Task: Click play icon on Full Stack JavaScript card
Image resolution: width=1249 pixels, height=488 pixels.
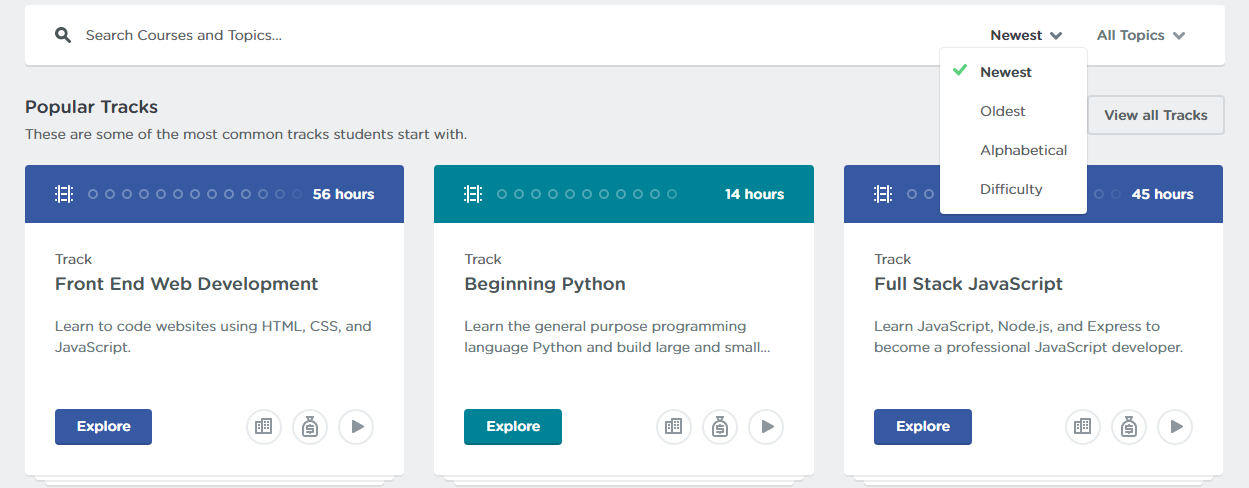Action: (x=1175, y=427)
